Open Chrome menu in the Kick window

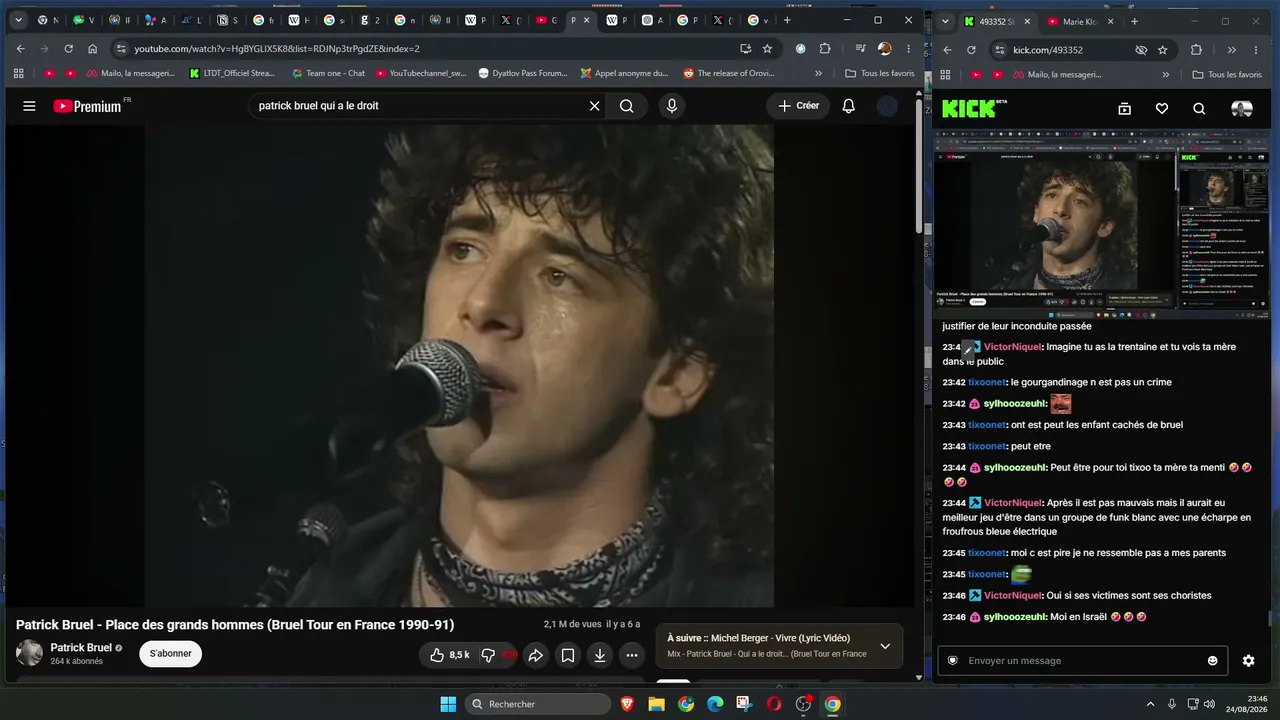pyautogui.click(x=1254, y=50)
